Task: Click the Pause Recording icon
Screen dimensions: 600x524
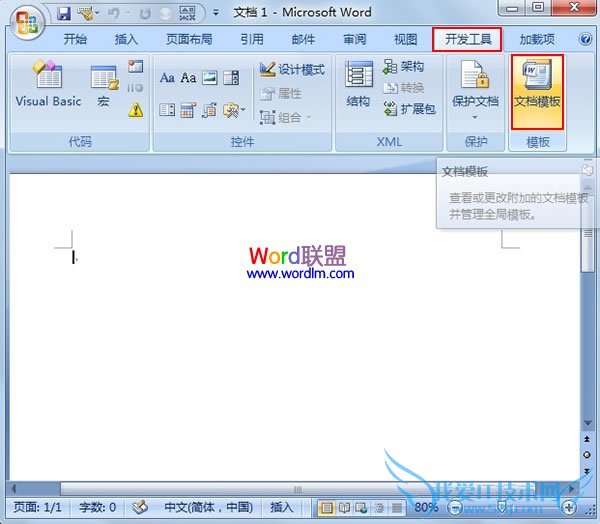Action: 135,88
